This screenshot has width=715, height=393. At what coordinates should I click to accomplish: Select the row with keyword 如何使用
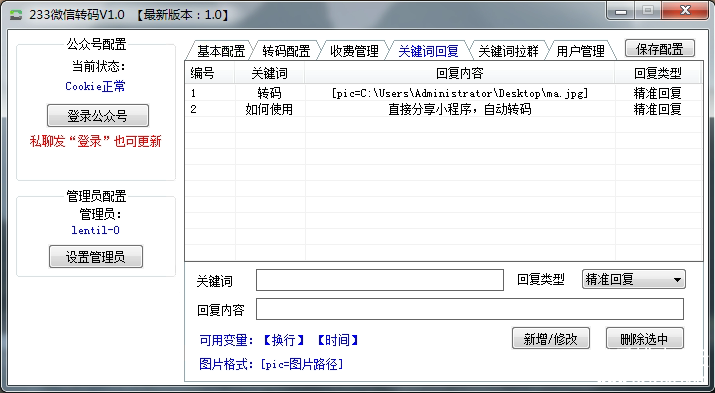pyautogui.click(x=443, y=109)
